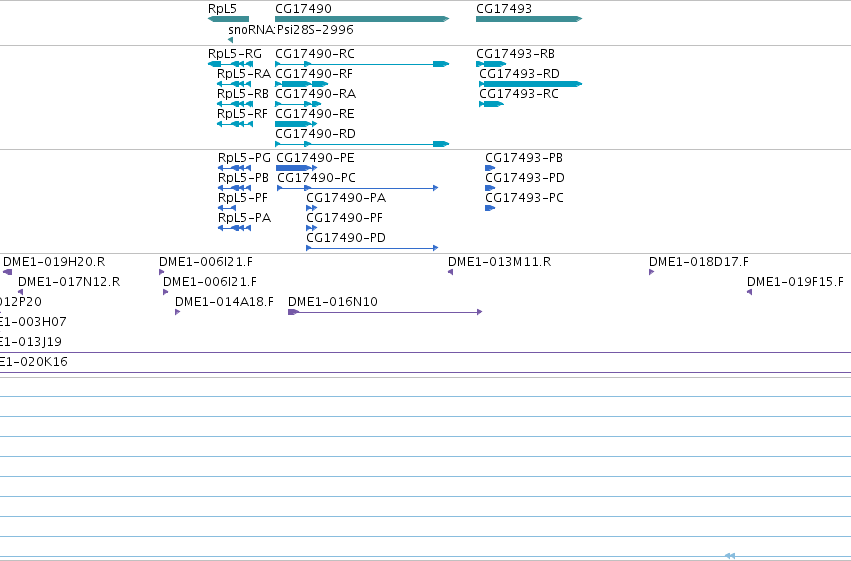
Task: Click the CG17490-PA protein glyph
Action: [312, 208]
